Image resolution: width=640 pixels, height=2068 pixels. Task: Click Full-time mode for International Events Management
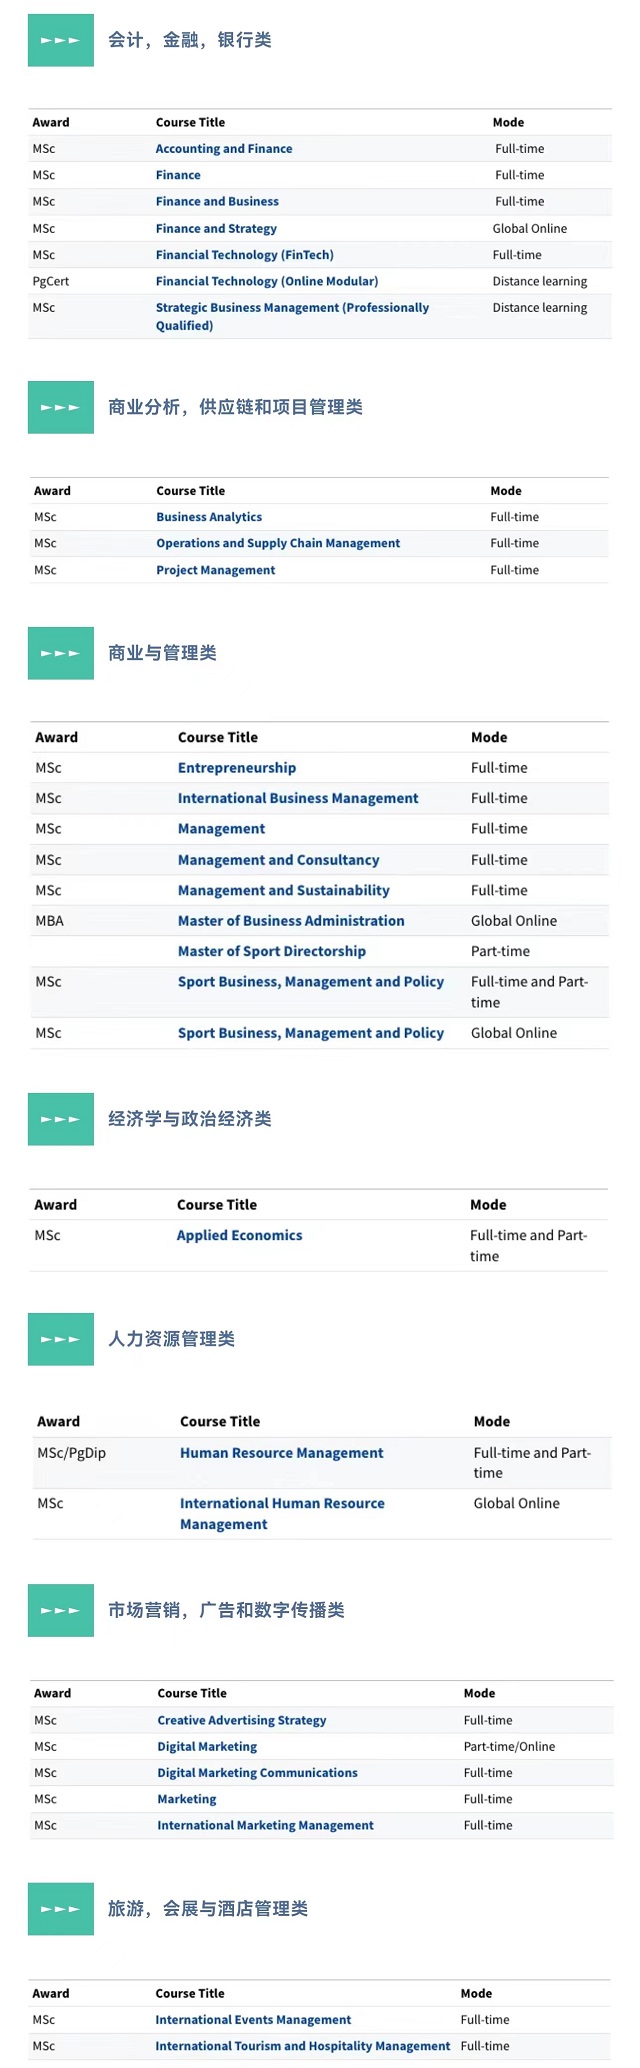(x=485, y=2020)
